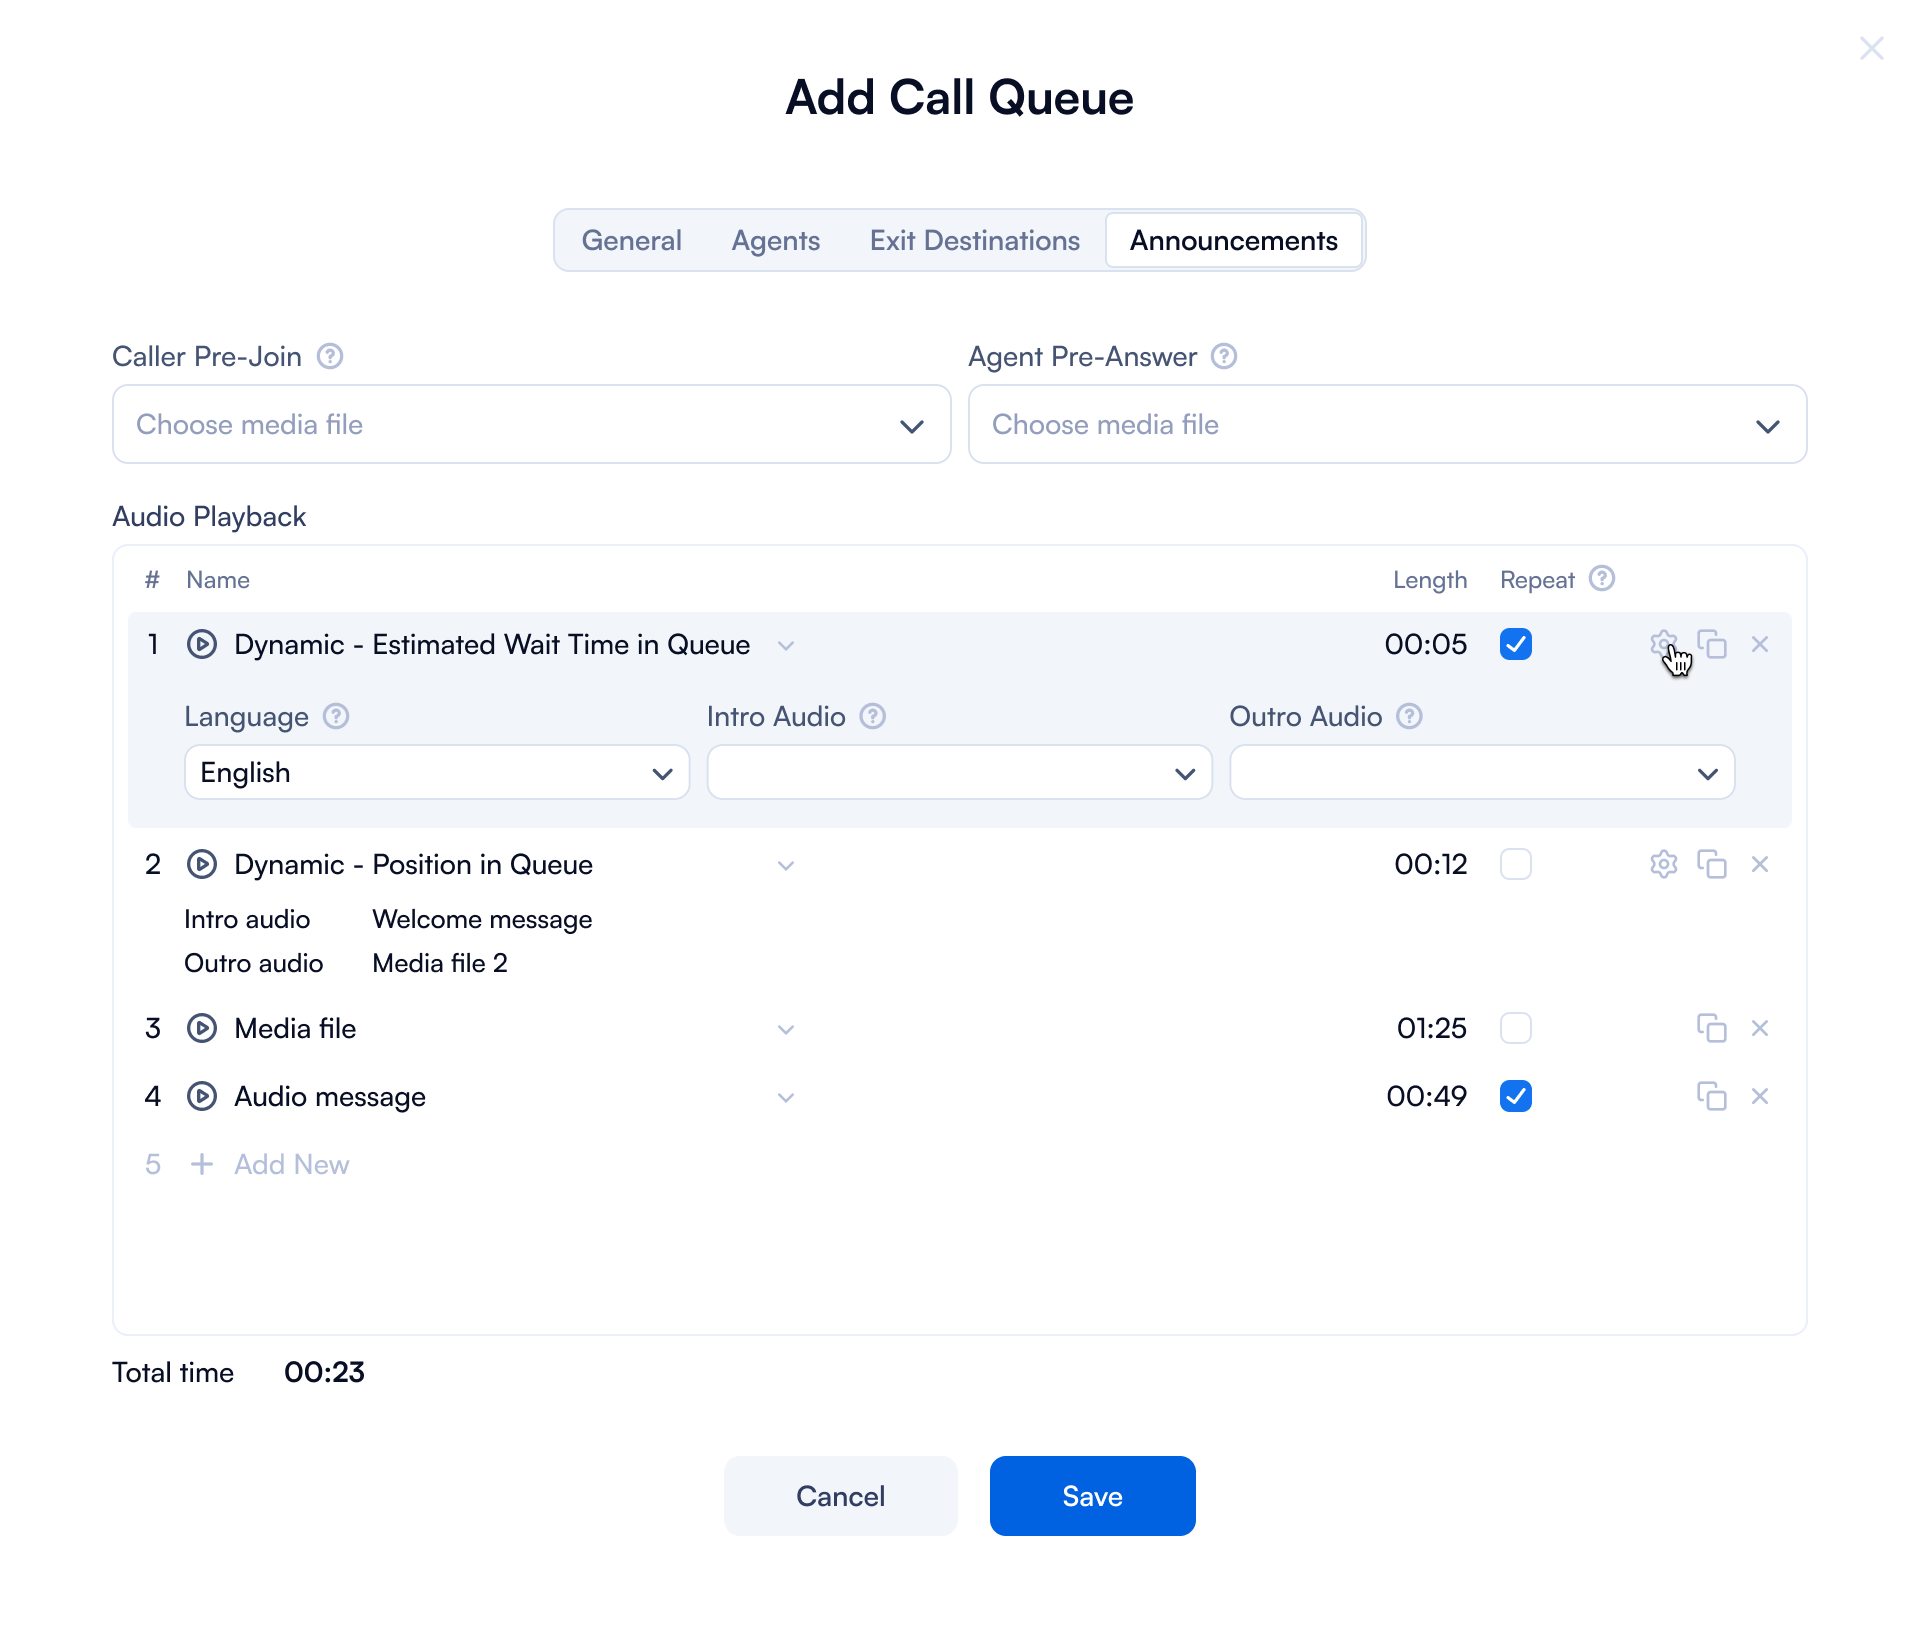1920x1632 pixels.
Task: Open the Language dropdown showing English
Action: 437,772
